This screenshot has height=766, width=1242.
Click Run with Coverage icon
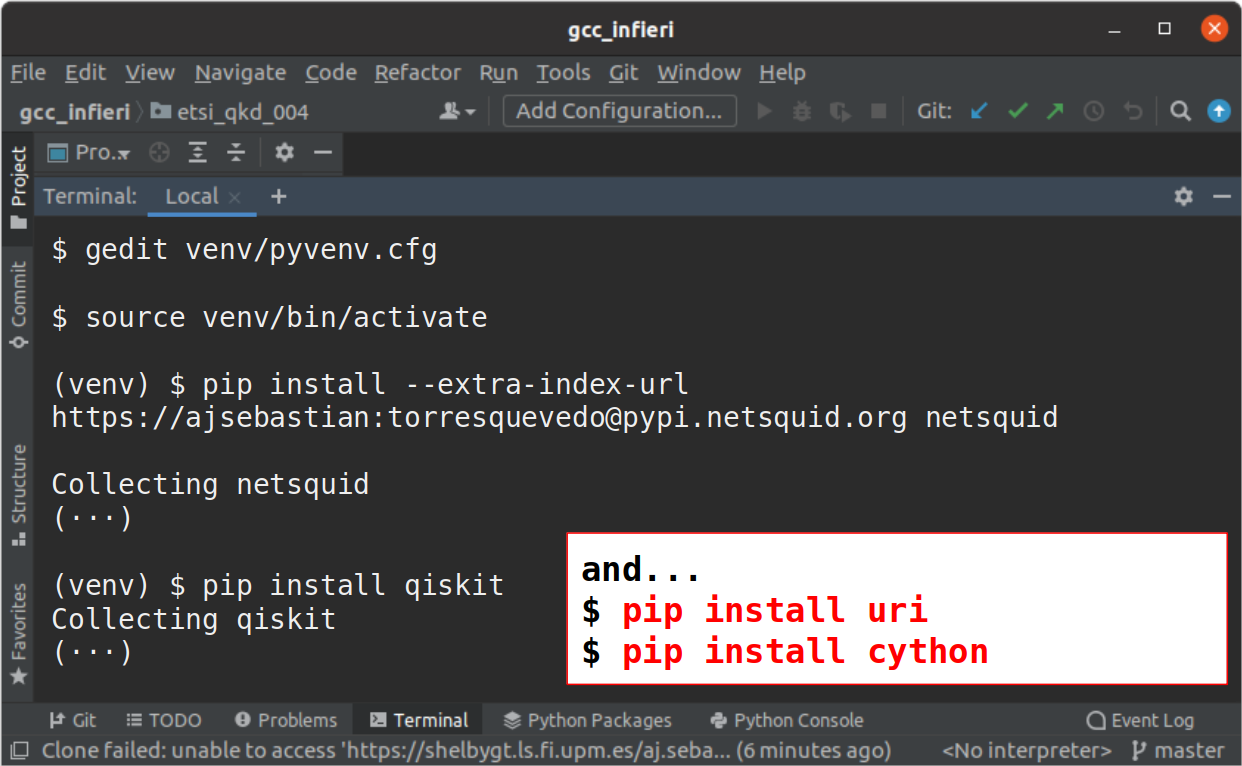(x=840, y=111)
